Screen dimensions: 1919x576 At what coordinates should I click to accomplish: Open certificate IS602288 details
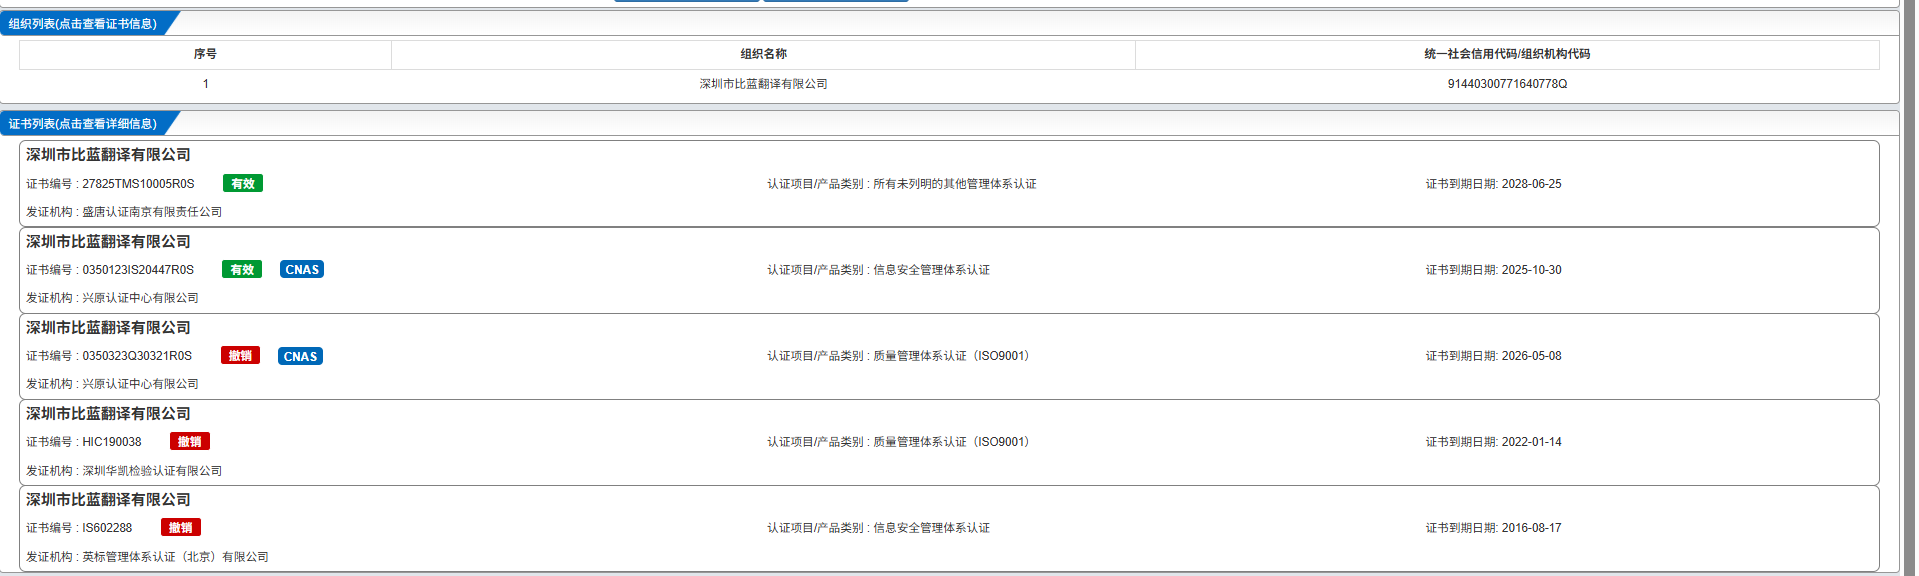coord(949,528)
